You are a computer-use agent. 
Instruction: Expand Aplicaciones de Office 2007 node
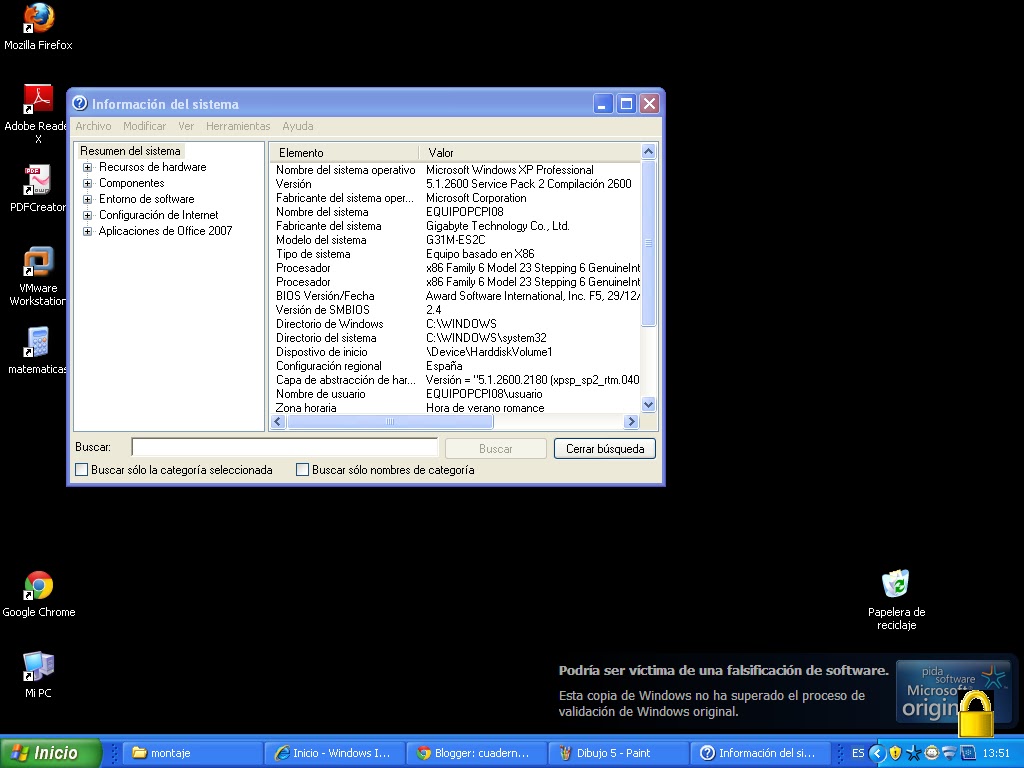click(x=87, y=231)
